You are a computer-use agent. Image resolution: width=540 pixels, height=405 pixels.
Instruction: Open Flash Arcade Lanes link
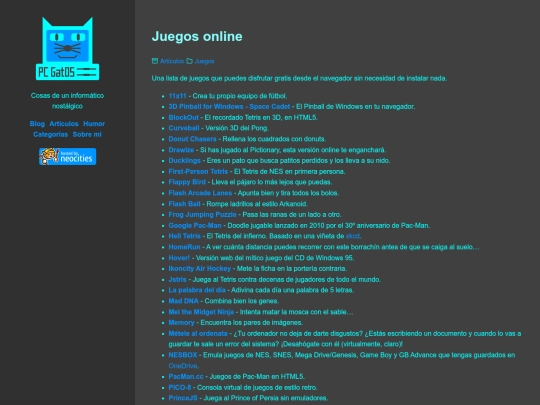click(200, 193)
